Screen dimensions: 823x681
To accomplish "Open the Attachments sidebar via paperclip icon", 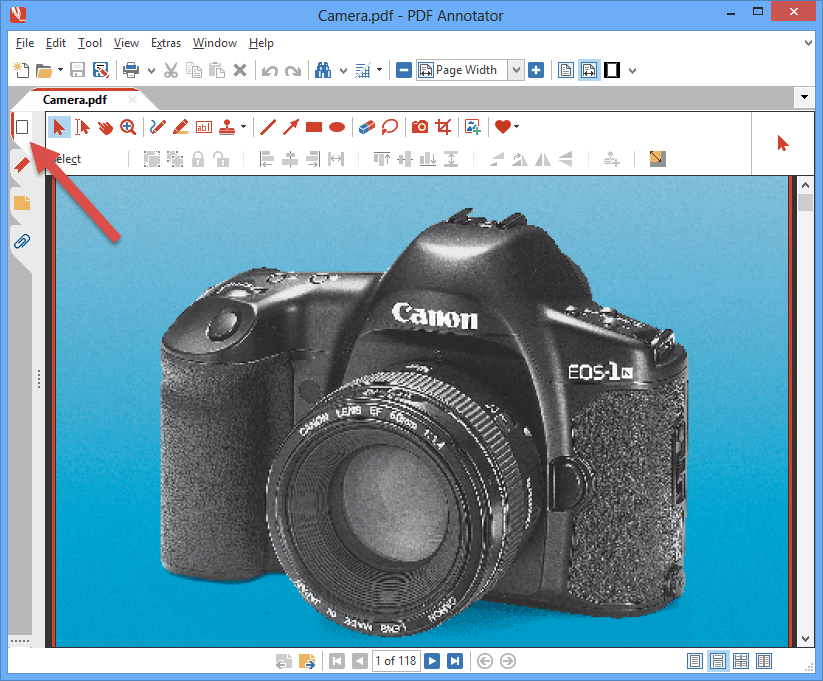I will 21,241.
